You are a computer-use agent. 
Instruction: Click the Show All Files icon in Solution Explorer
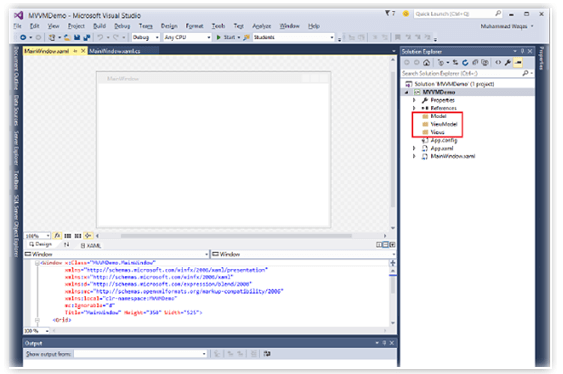coord(485,62)
